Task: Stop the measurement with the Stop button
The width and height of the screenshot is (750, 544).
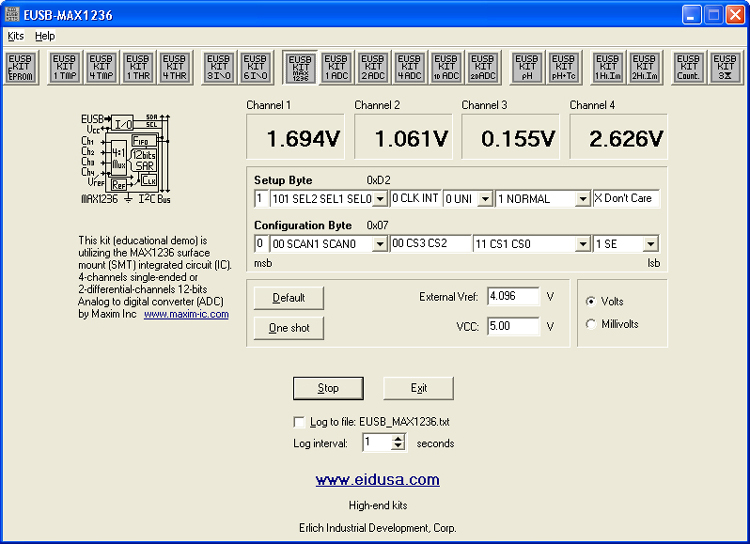Action: point(328,388)
